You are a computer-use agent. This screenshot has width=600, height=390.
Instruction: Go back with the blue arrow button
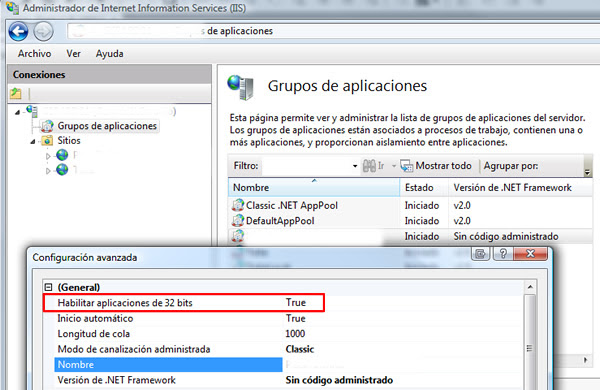(x=18, y=31)
